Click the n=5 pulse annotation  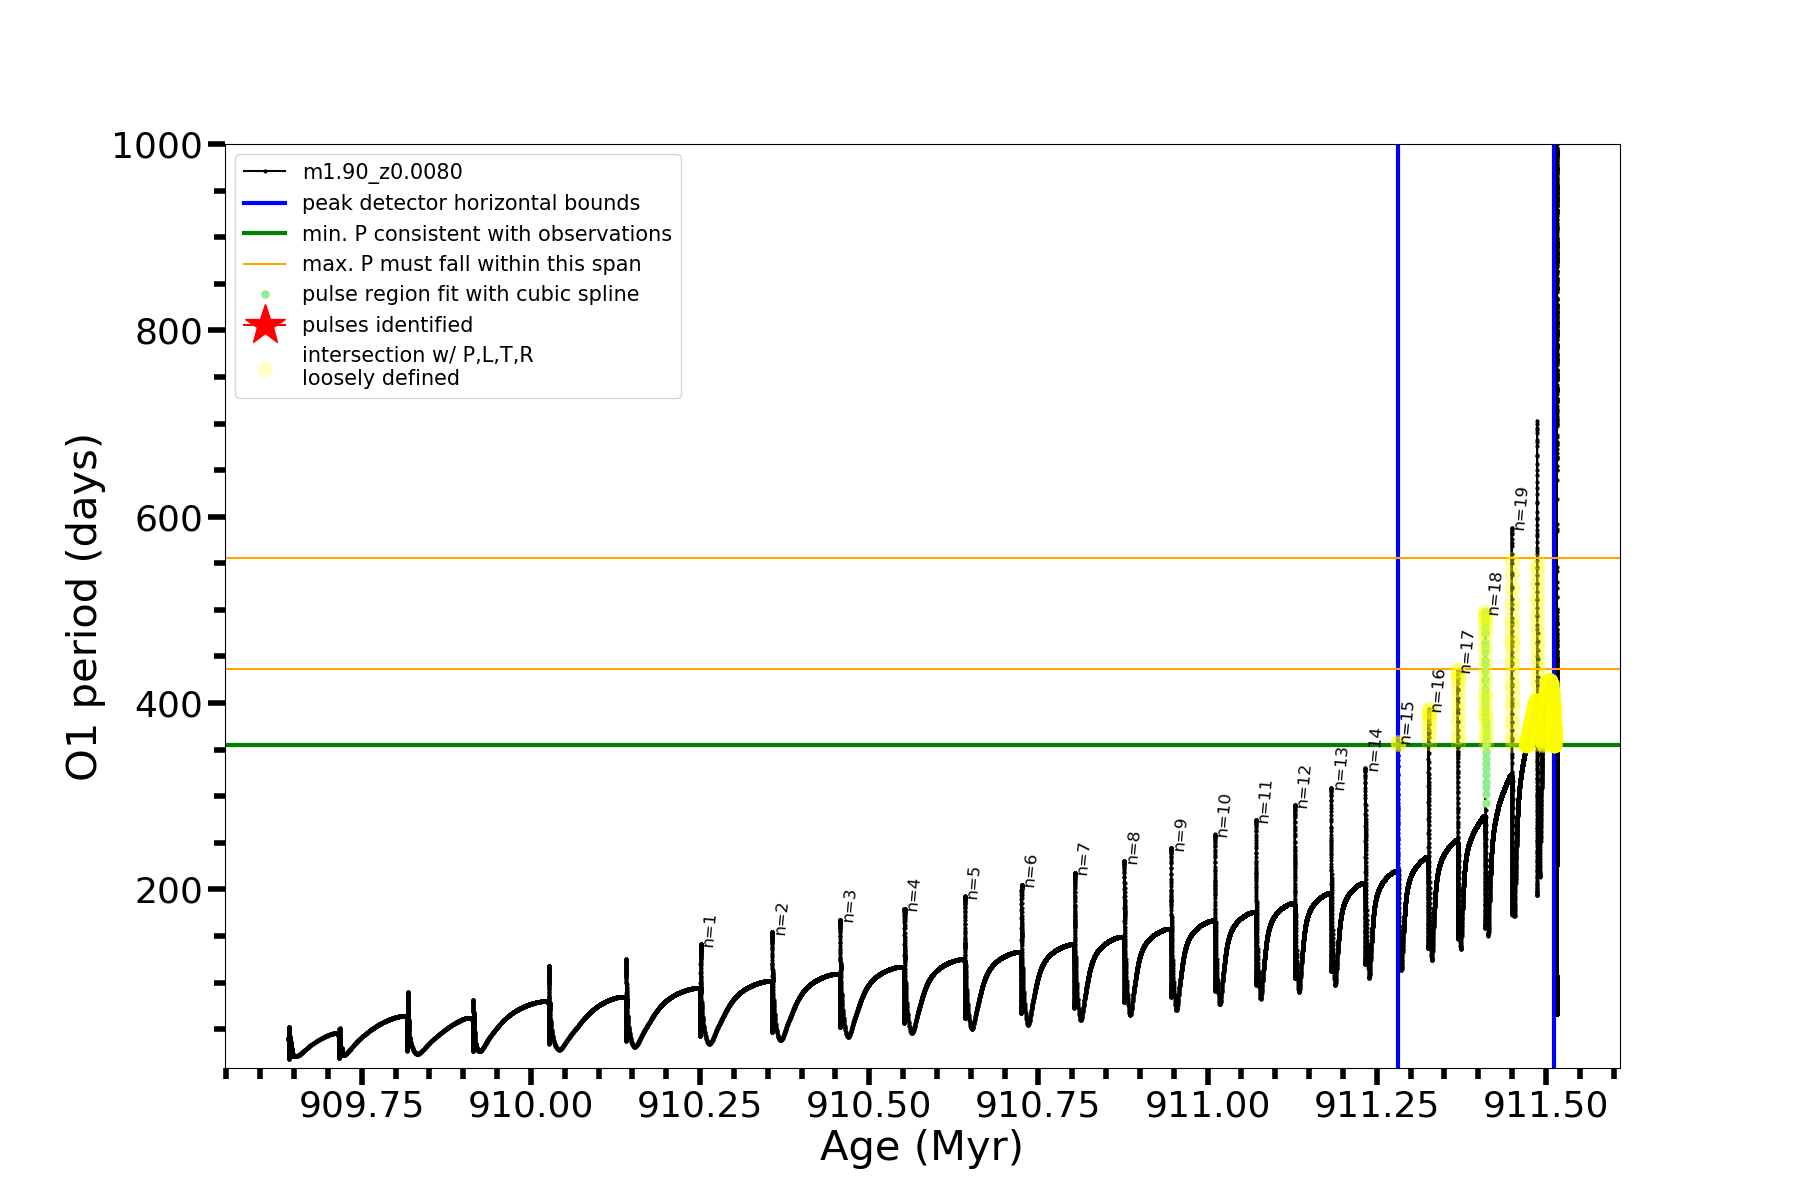pyautogui.click(x=974, y=883)
